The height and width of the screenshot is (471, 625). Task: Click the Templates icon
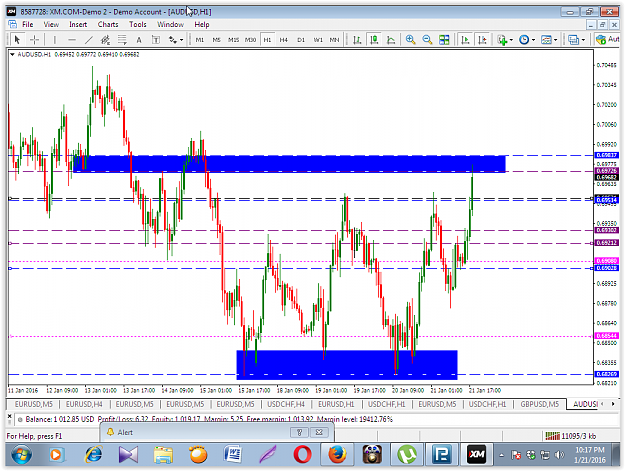point(546,39)
